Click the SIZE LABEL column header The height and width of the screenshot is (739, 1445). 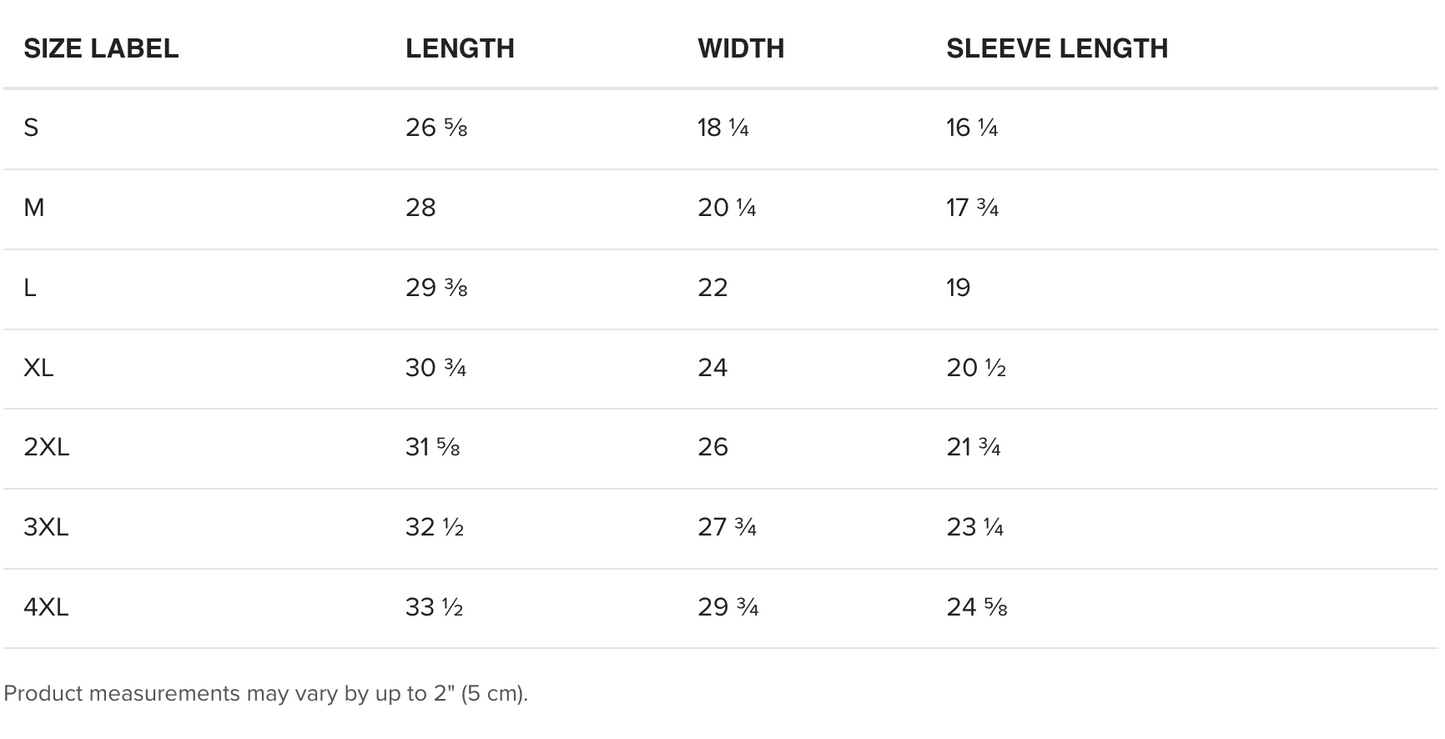pos(101,48)
